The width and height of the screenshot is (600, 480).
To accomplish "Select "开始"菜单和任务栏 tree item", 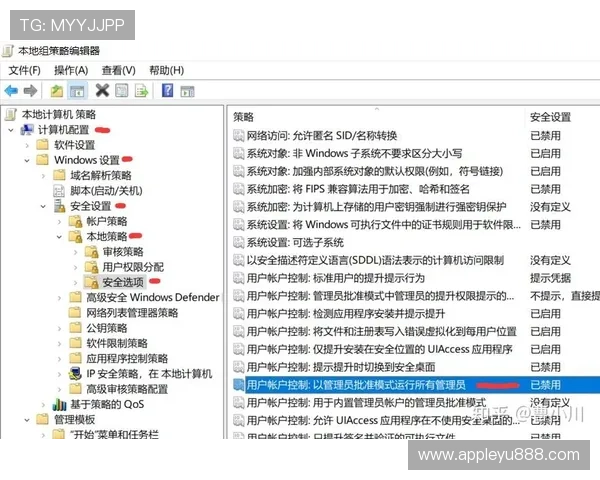I will pos(114,434).
